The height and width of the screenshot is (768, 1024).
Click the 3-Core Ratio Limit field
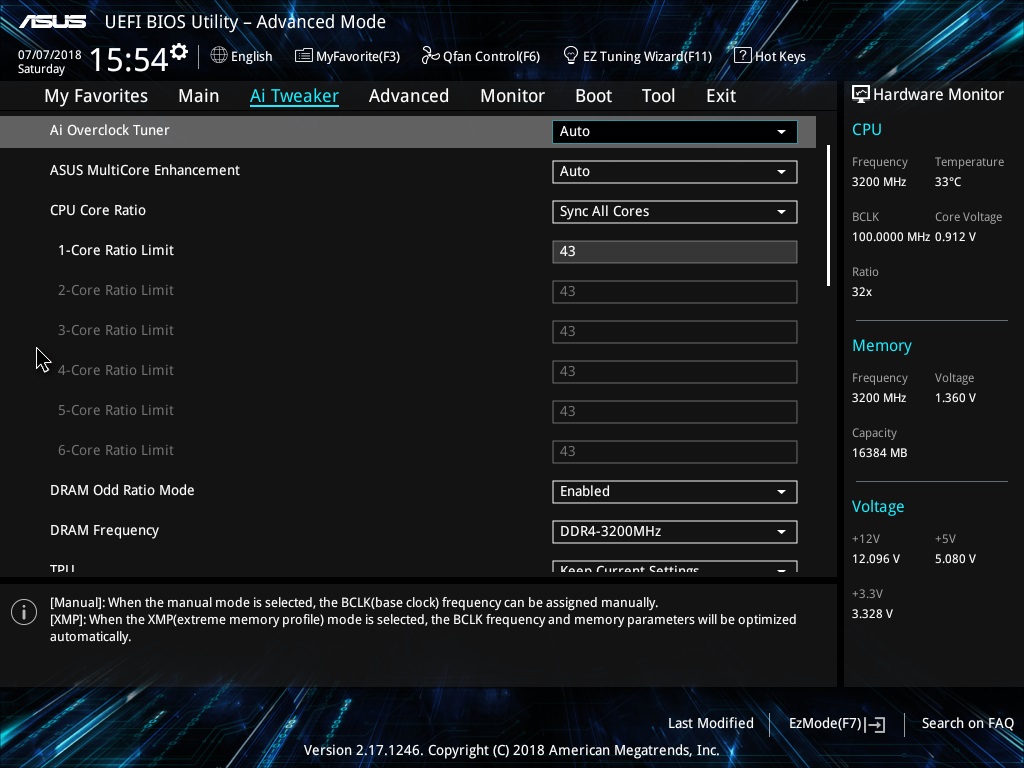point(675,332)
